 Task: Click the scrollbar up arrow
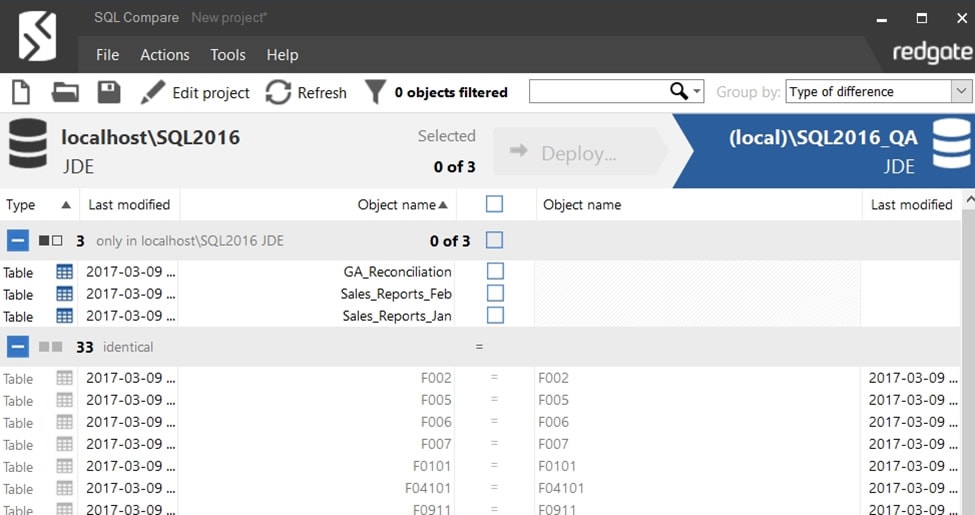(x=969, y=200)
